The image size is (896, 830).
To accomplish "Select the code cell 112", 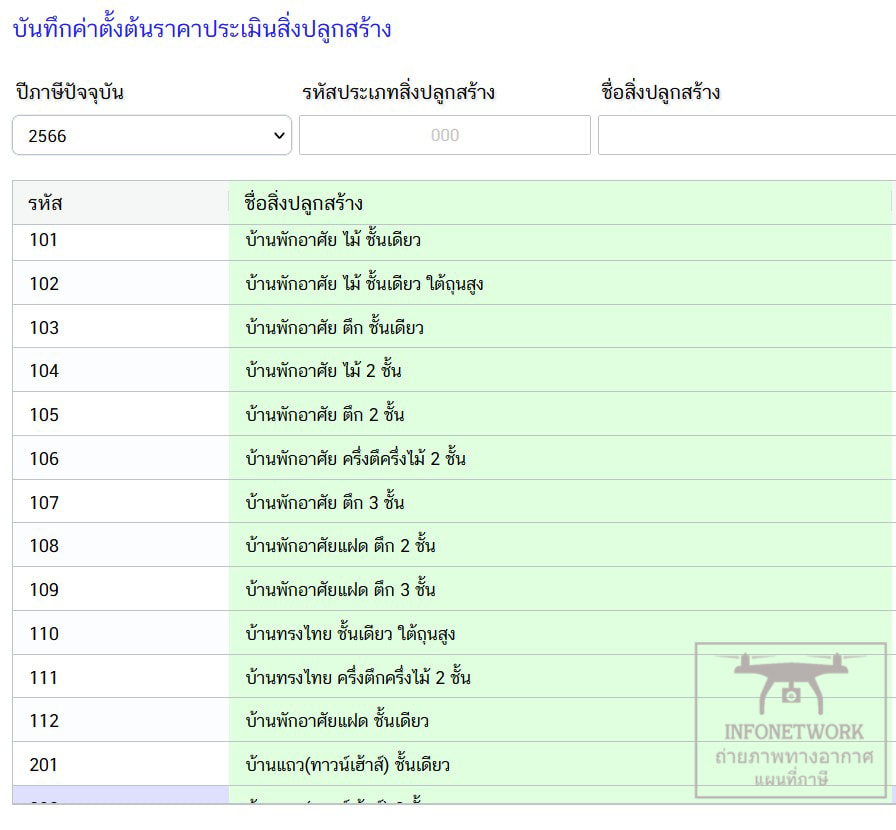I will [121, 720].
